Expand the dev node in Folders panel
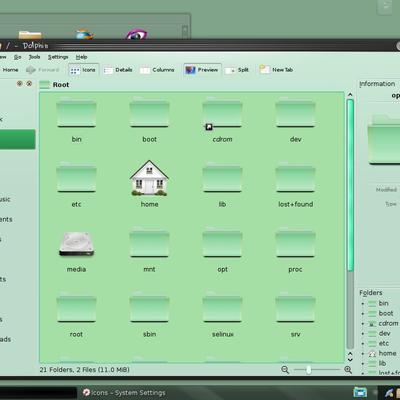This screenshot has height=400, width=400. pyautogui.click(x=363, y=334)
